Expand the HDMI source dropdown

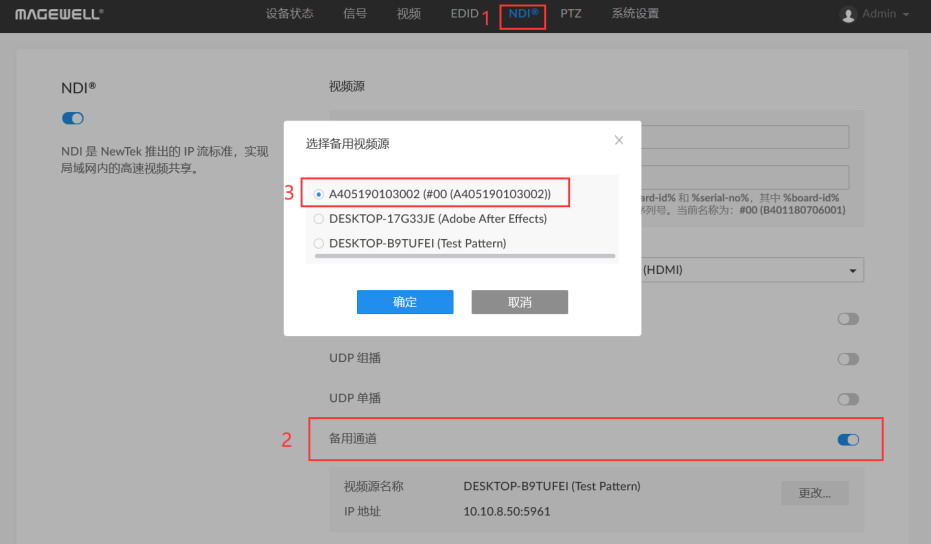[851, 270]
